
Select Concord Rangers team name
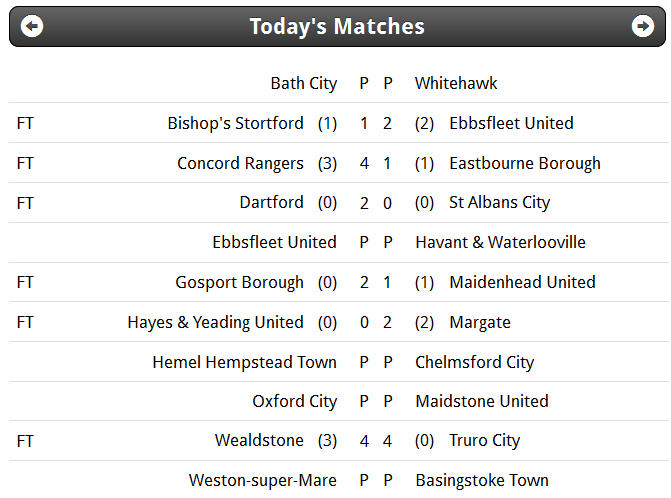click(x=240, y=163)
